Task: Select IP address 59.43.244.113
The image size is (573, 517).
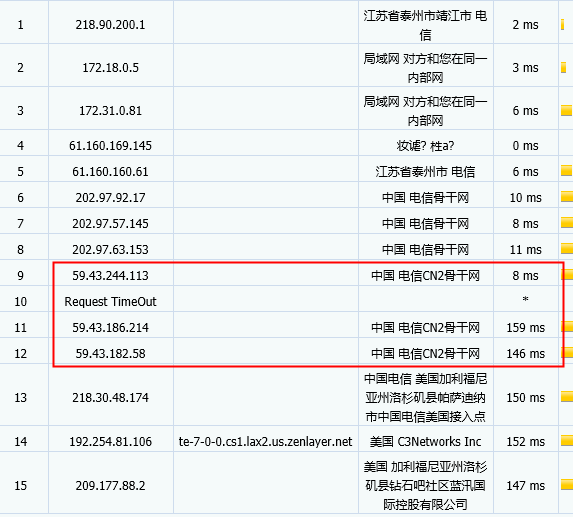Action: click(x=110, y=275)
